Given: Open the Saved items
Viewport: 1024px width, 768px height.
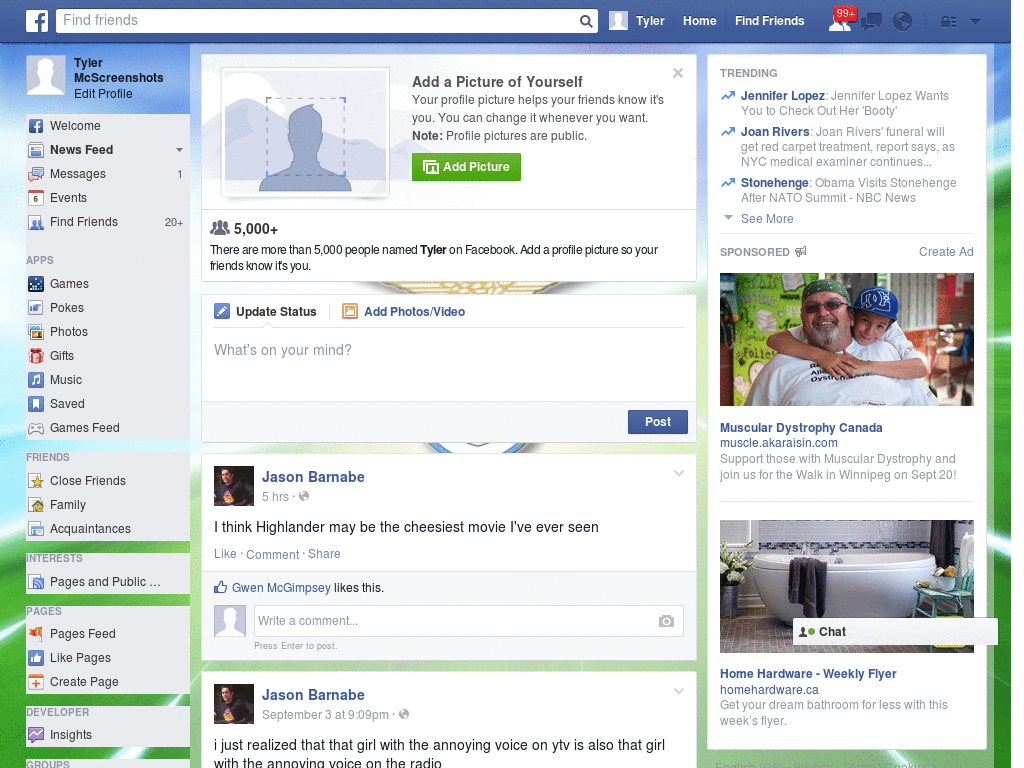Looking at the screenshot, I should (108, 404).
